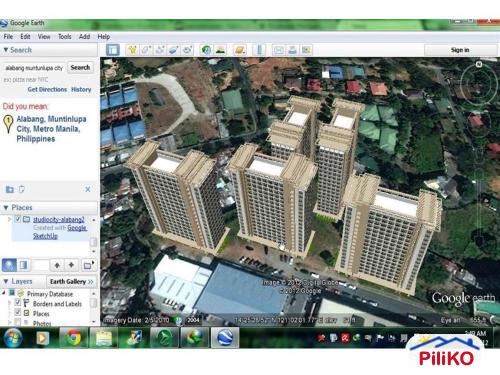Click the Sign in button
The image size is (500, 375).
(460, 50)
